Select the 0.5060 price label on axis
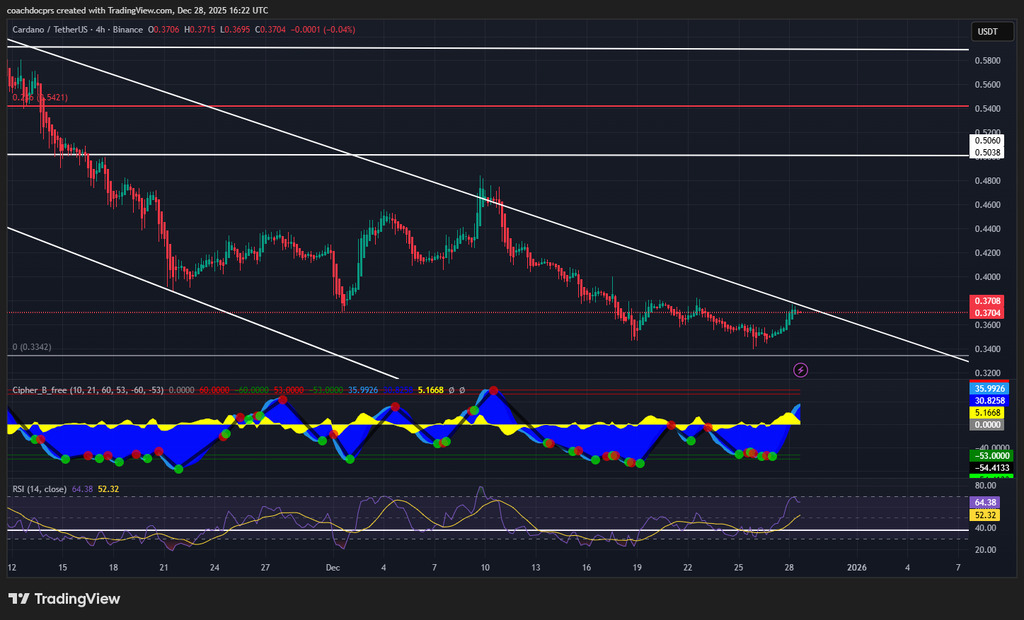1024x620 pixels. click(x=987, y=143)
